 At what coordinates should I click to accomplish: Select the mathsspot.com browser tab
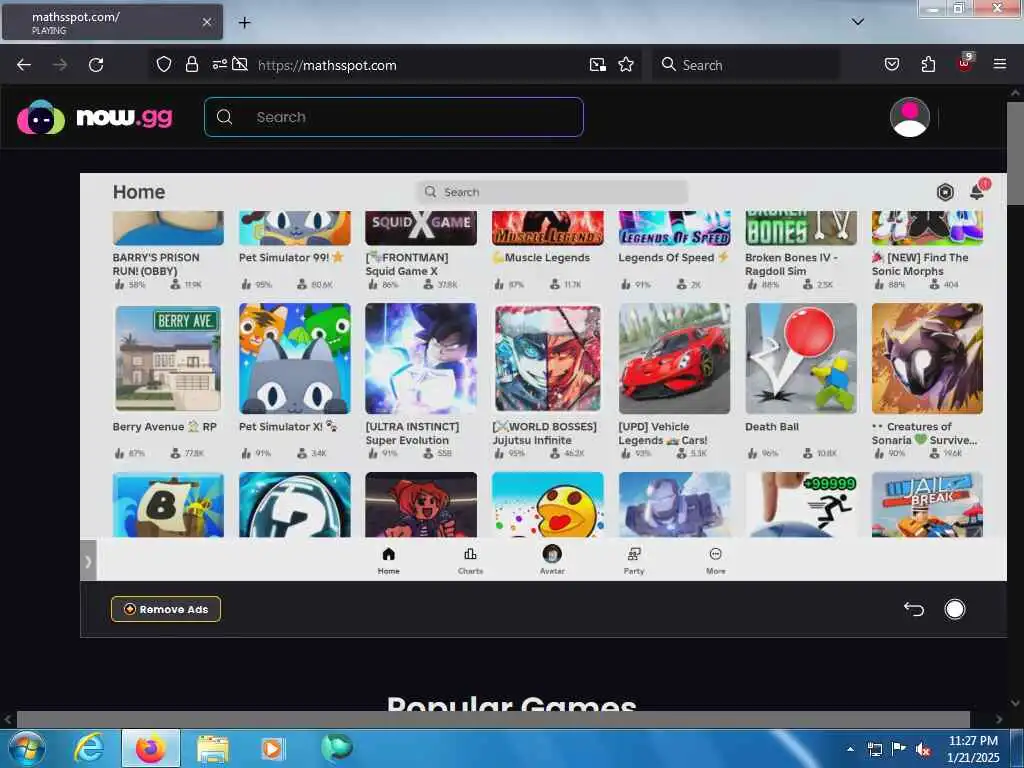click(x=112, y=22)
